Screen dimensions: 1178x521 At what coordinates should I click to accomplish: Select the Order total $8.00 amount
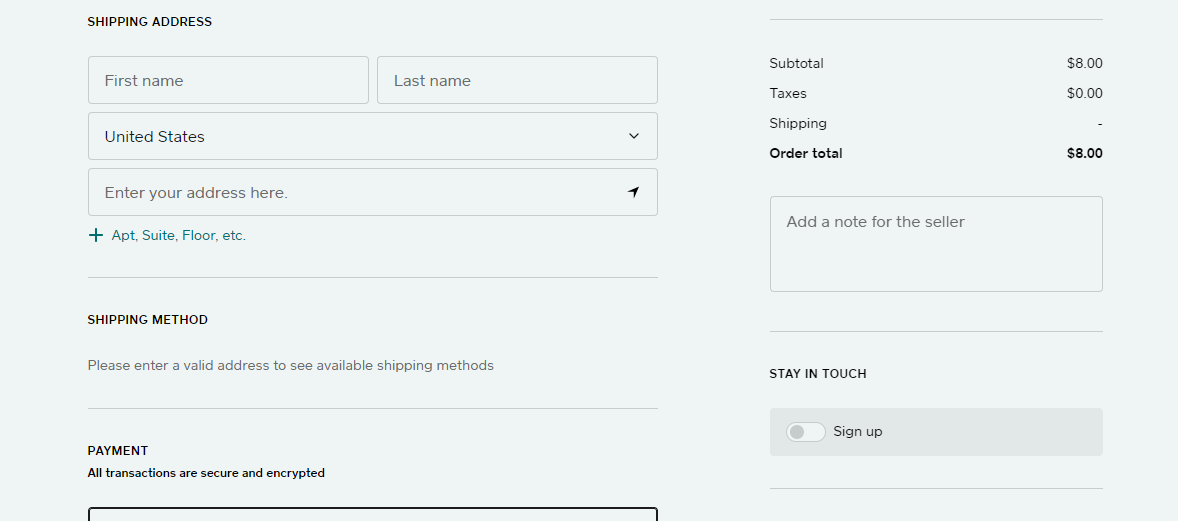point(1085,153)
